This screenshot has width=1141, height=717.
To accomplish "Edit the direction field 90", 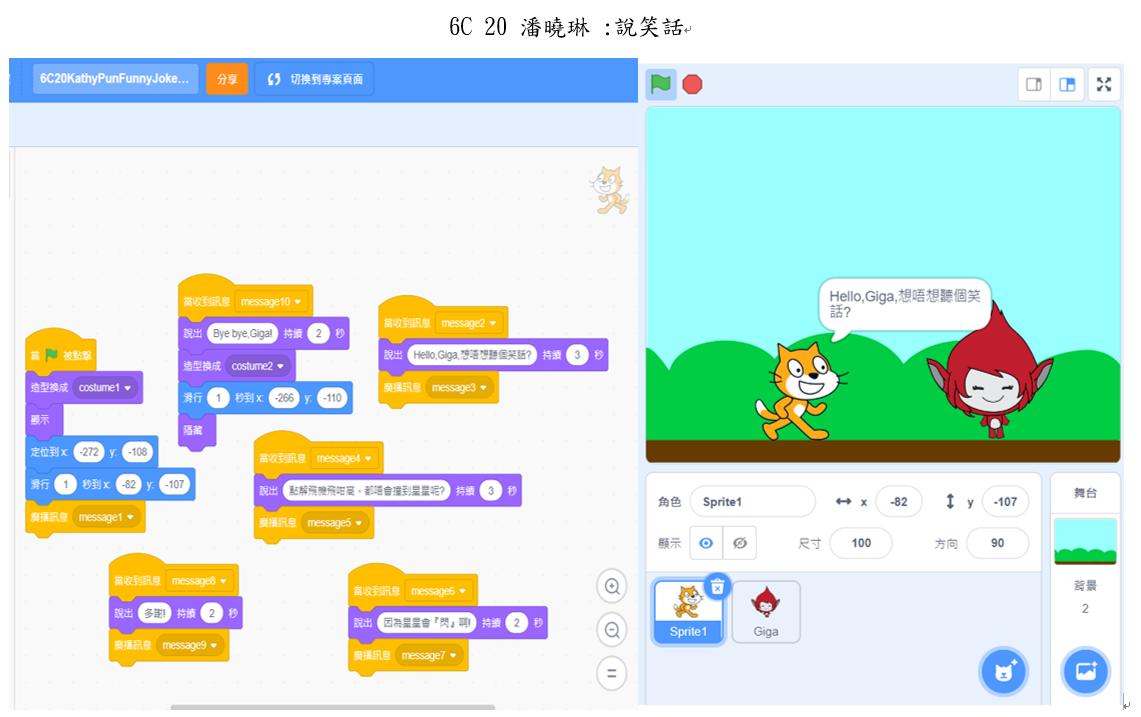I will [997, 543].
